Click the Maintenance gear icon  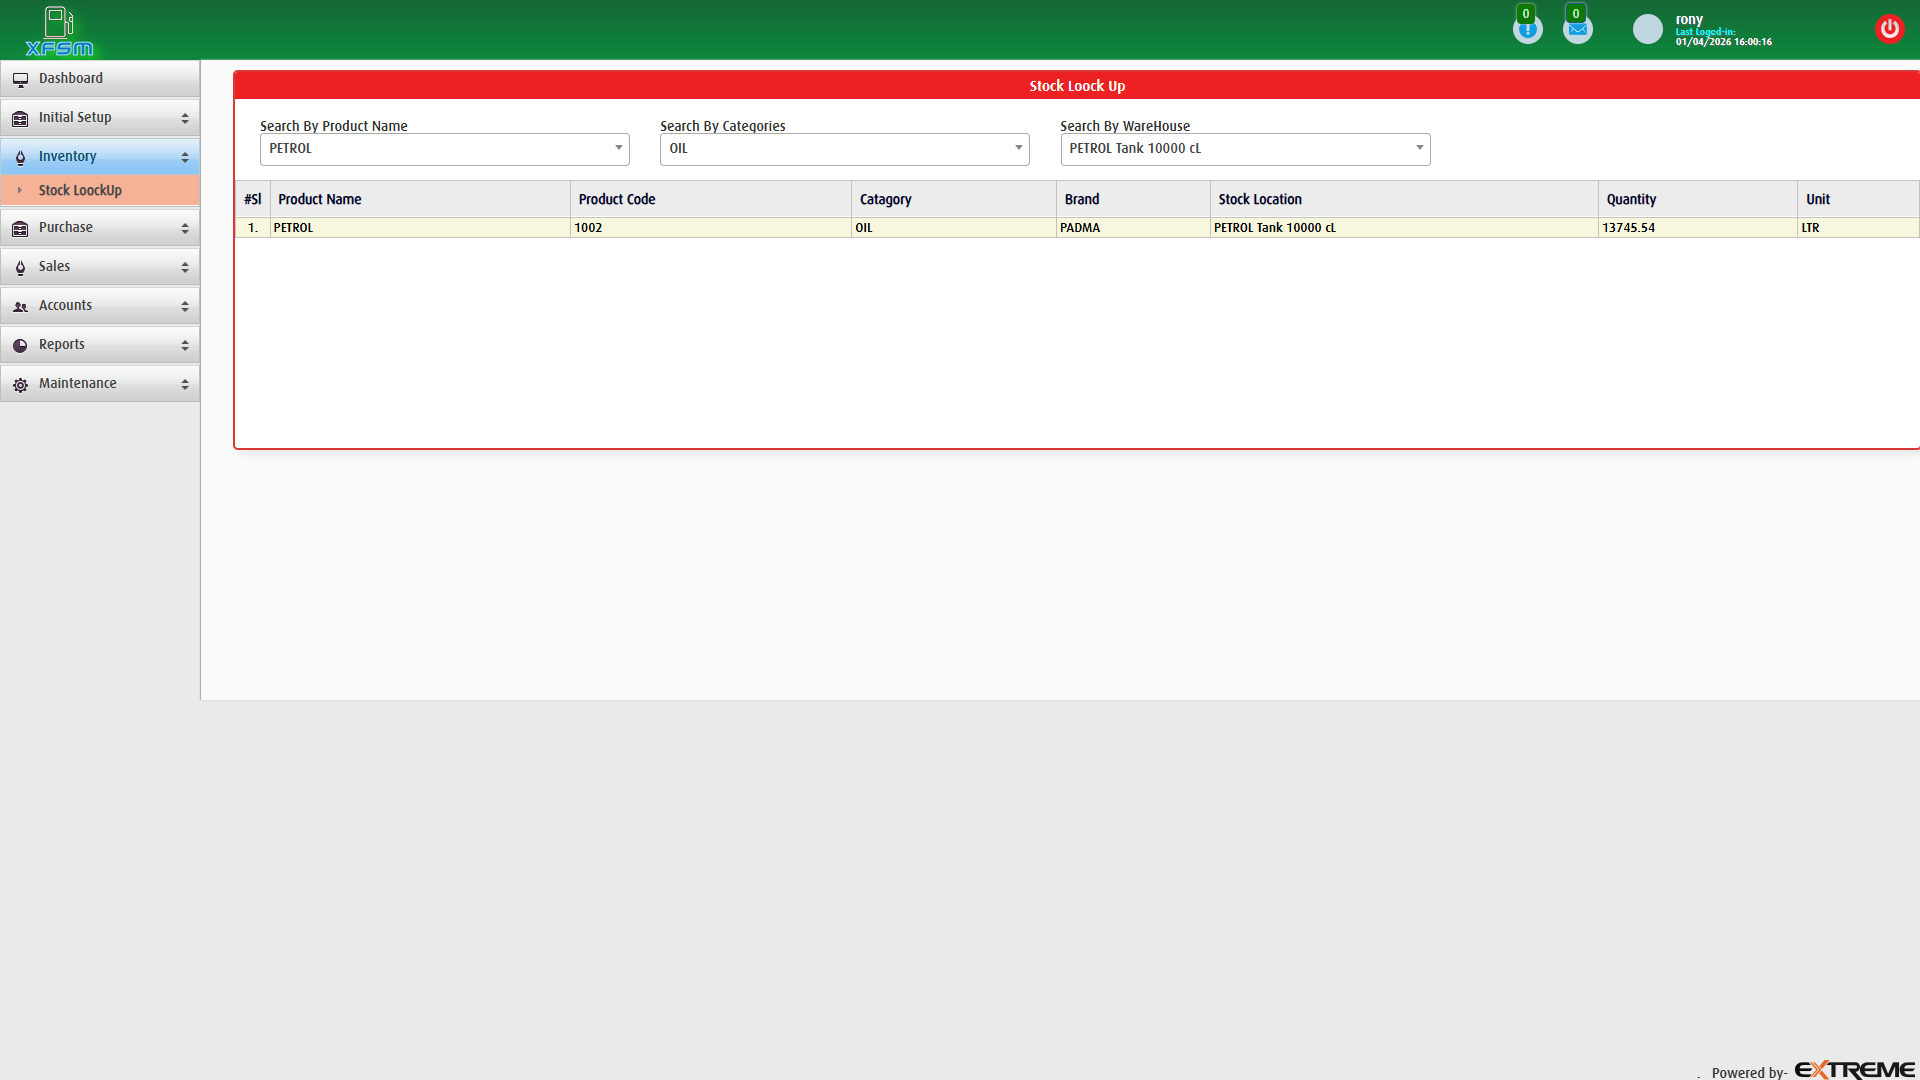(21, 384)
